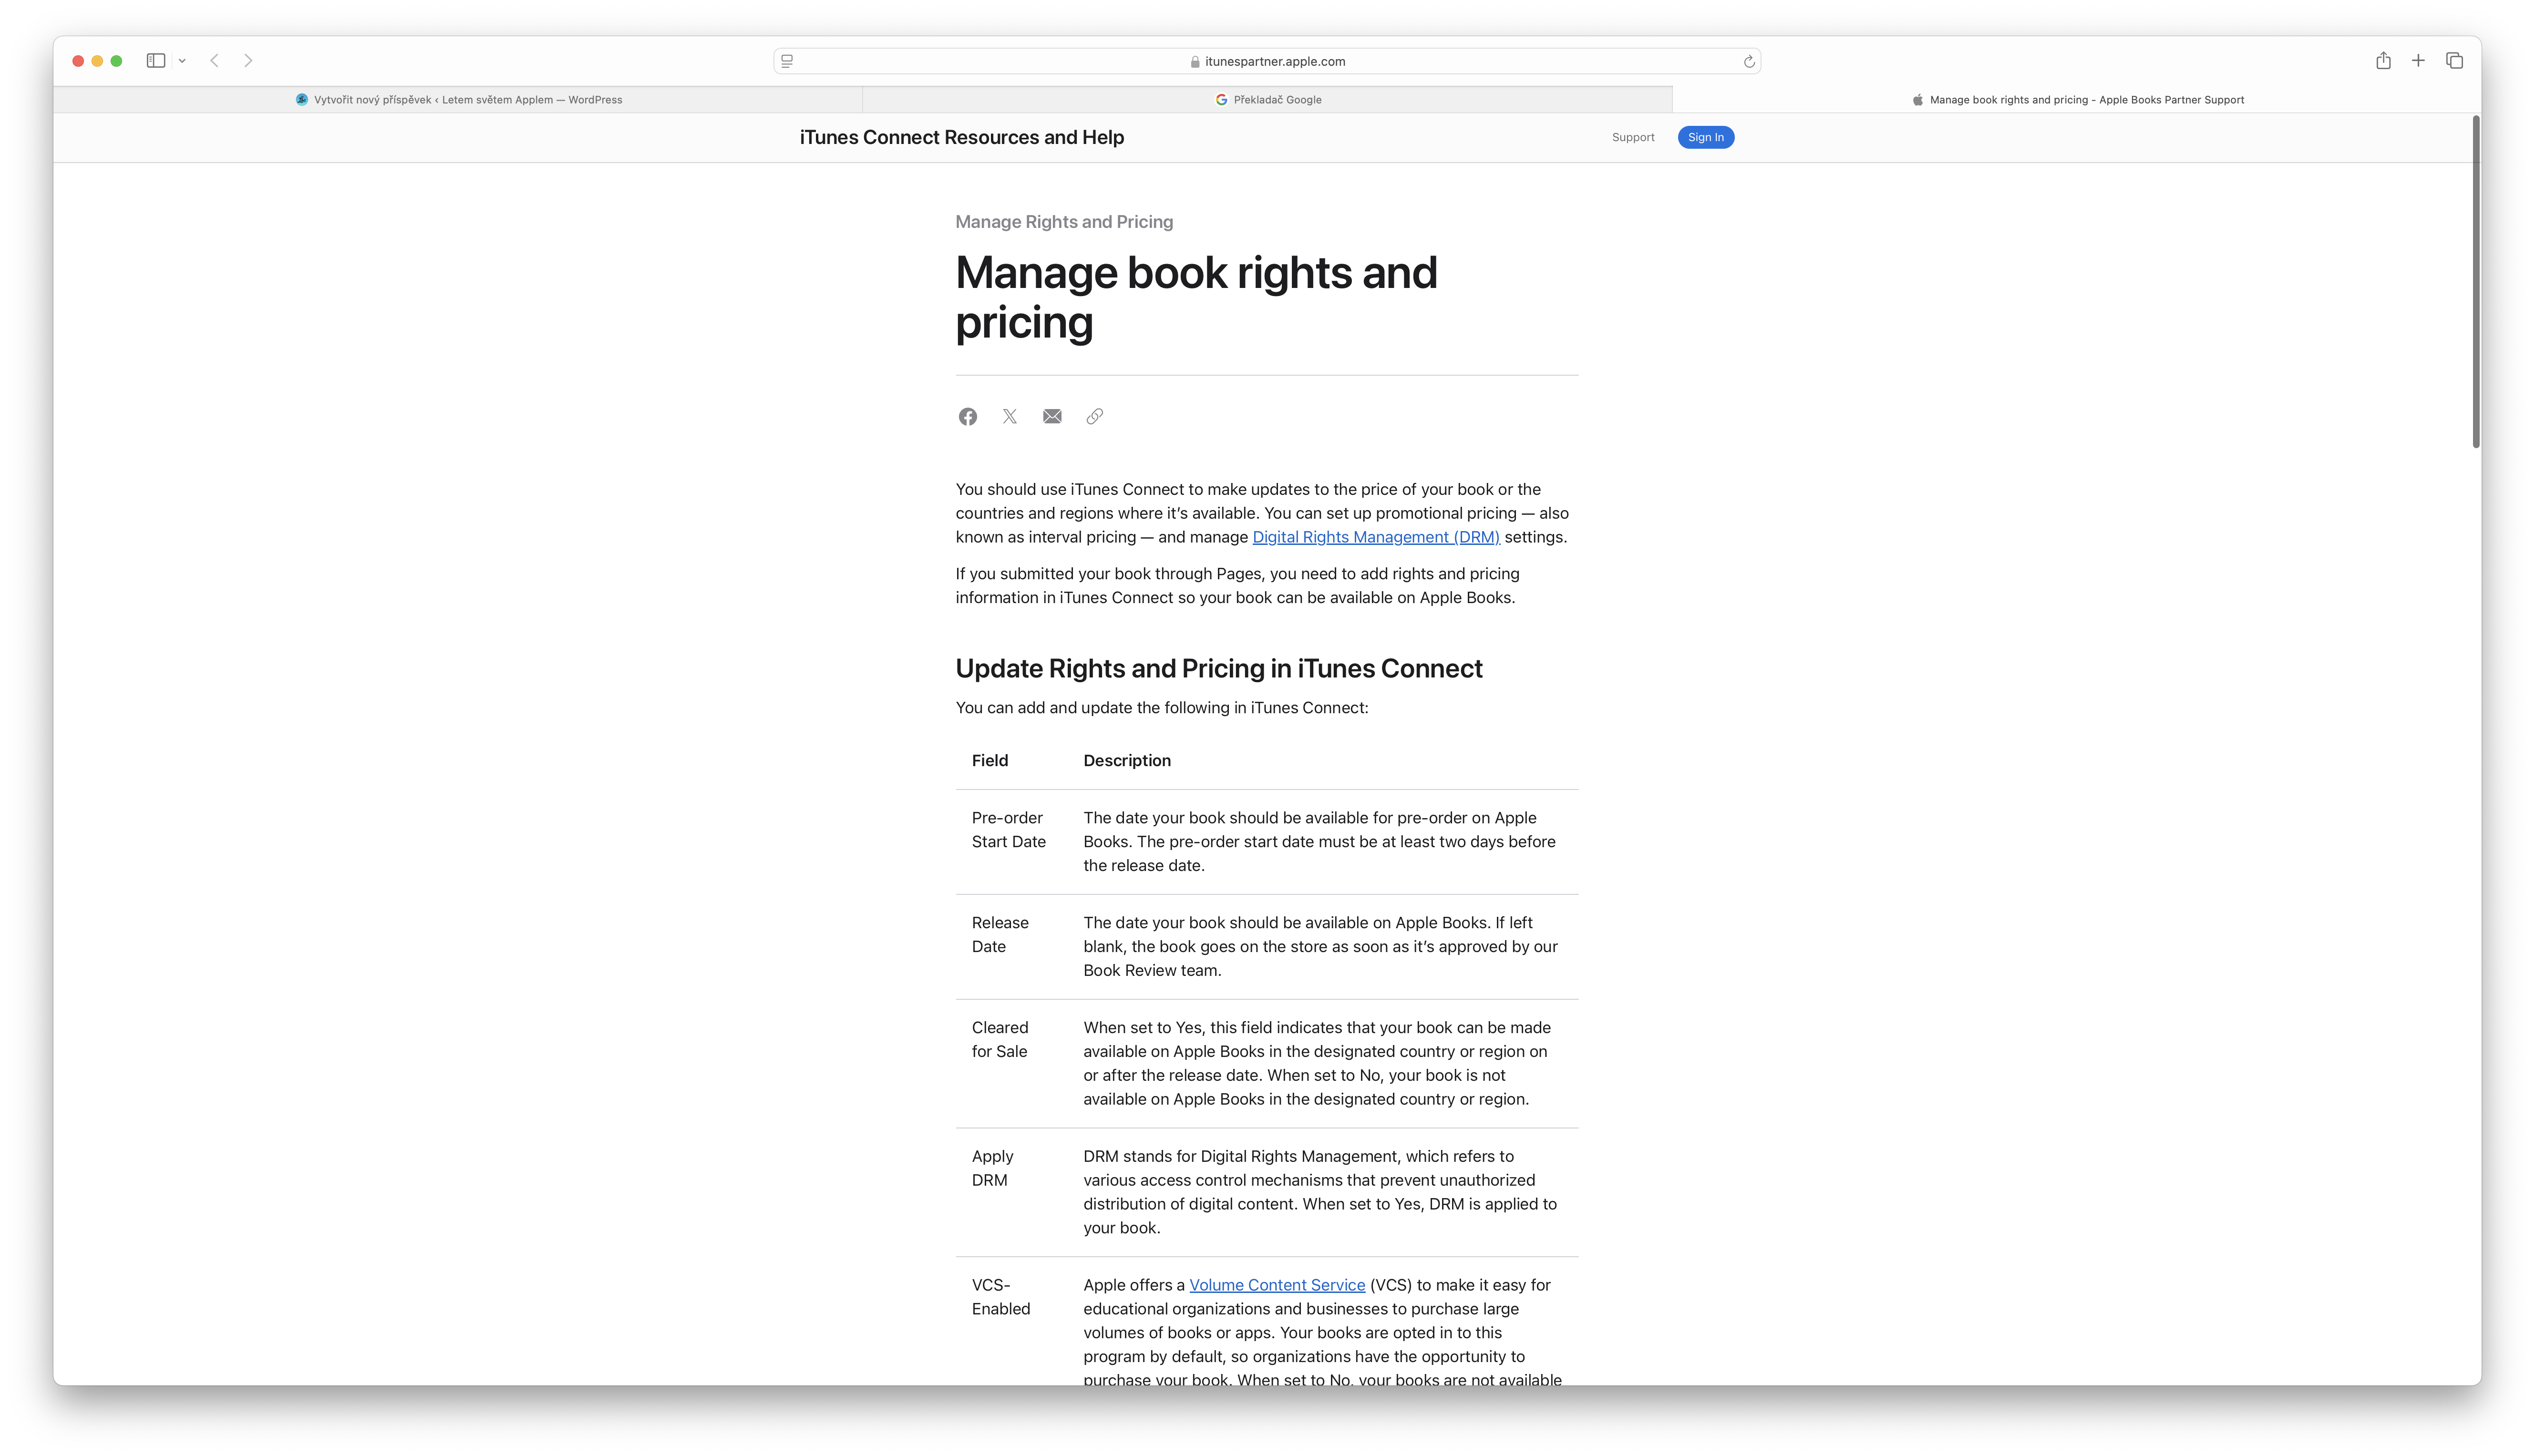Copy article link via chain icon

click(x=1094, y=416)
